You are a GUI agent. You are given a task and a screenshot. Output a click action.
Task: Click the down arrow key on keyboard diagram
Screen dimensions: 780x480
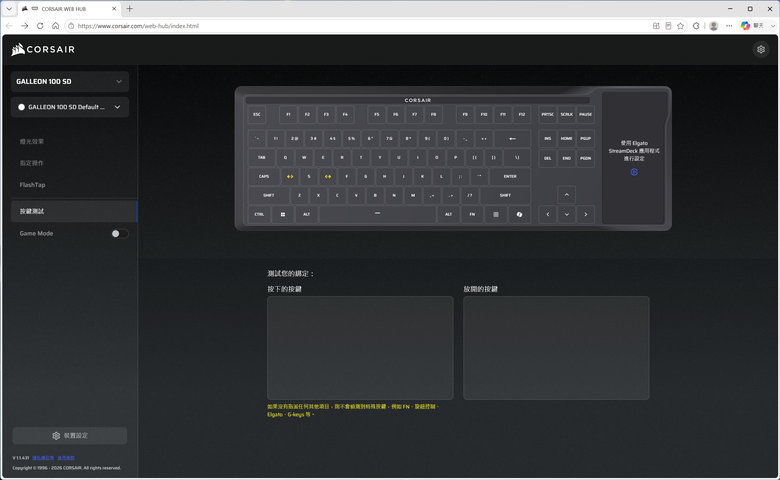[567, 214]
